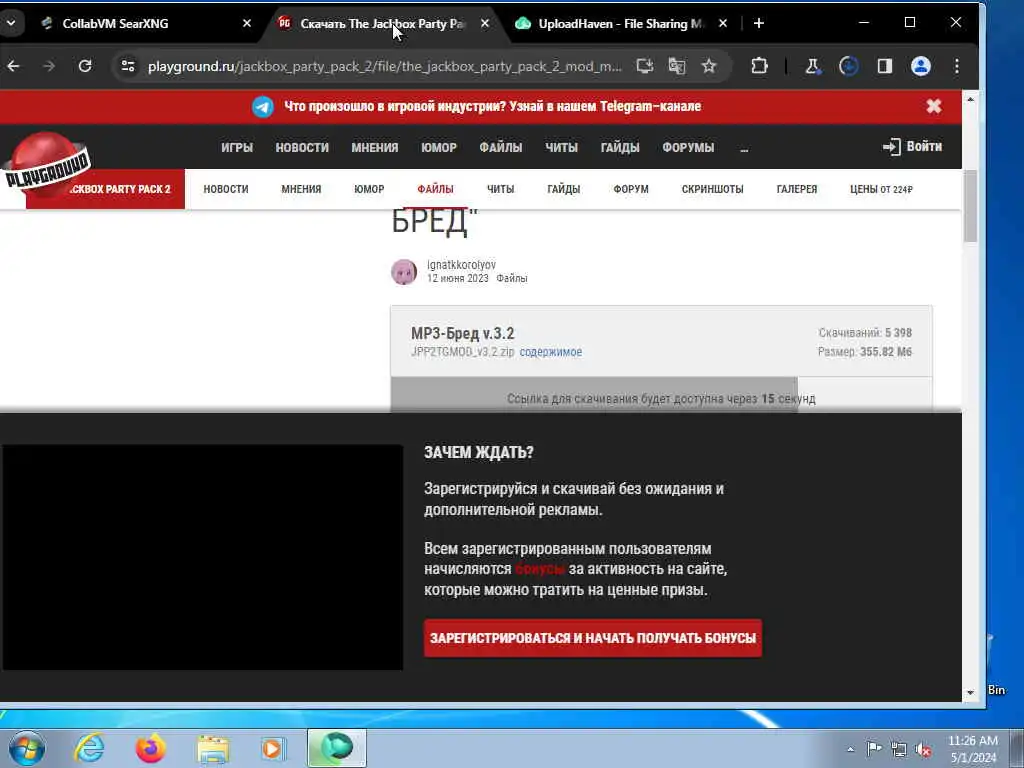Click the page vertical scrollbar thumb
Viewport: 1024px width, 768px height.
click(970, 206)
